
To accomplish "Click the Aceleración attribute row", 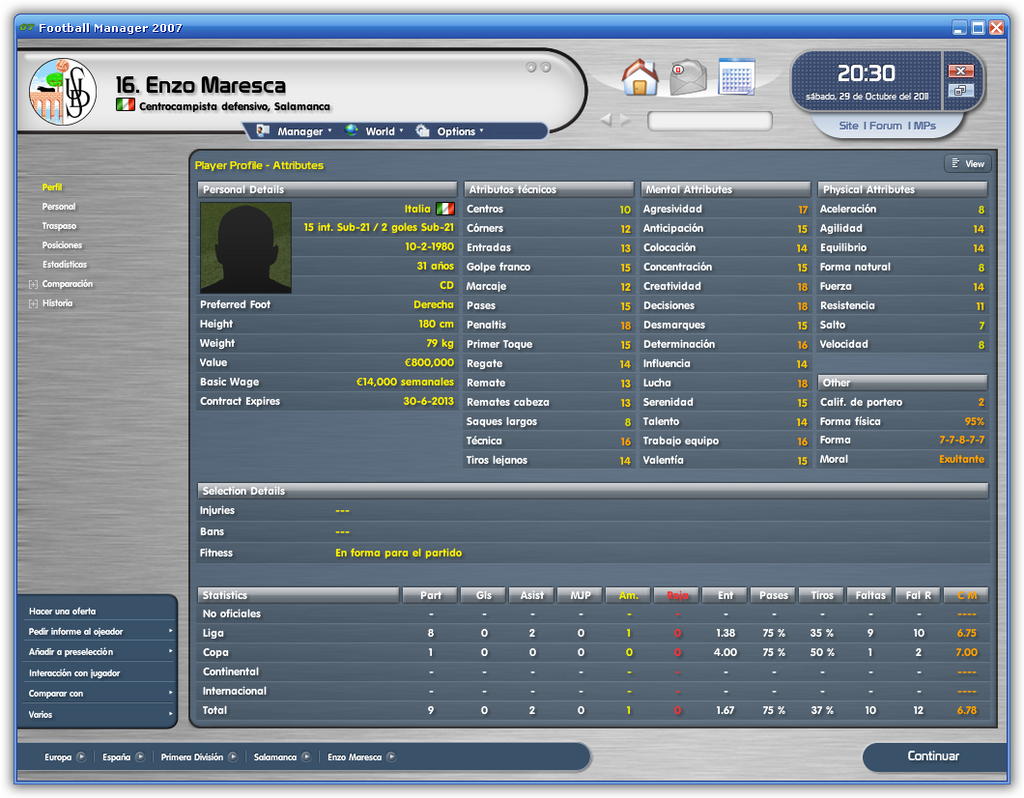I will 903,209.
